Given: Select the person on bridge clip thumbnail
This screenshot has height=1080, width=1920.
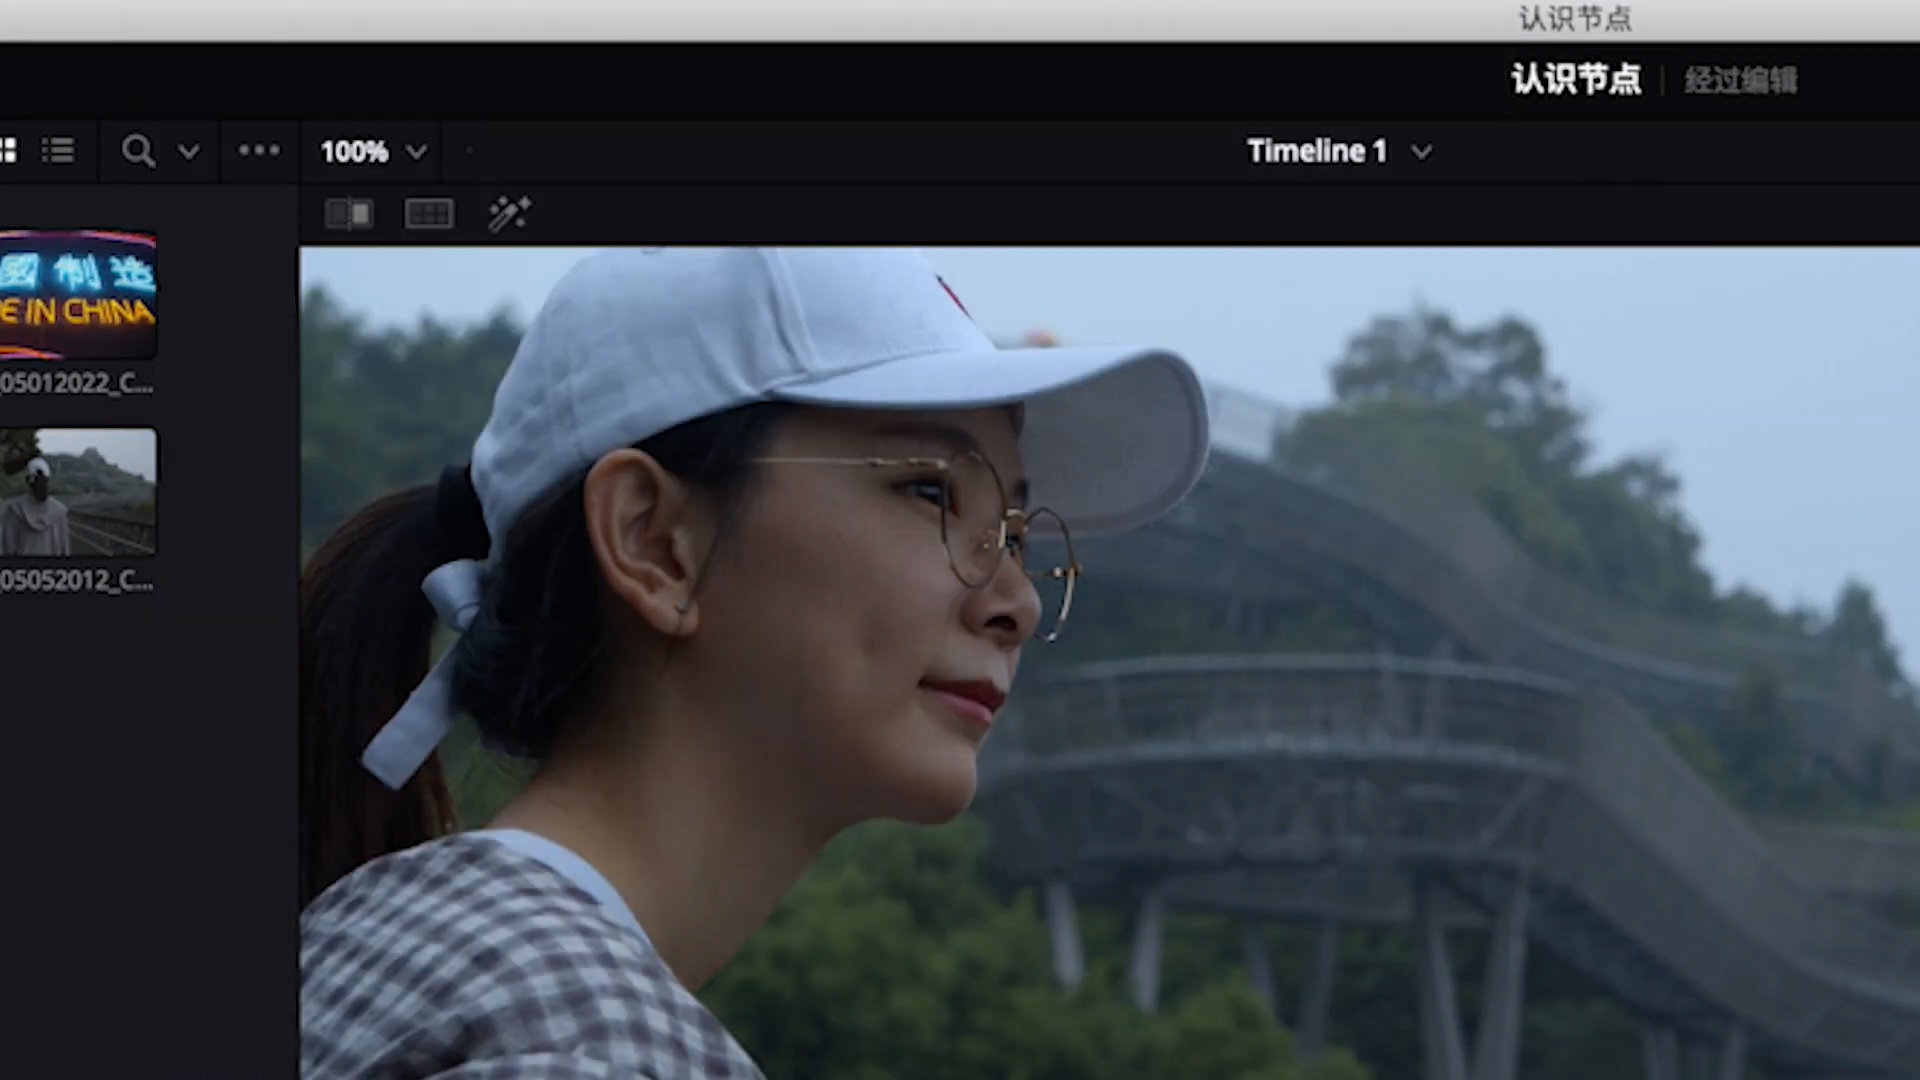Looking at the screenshot, I should pos(78,491).
